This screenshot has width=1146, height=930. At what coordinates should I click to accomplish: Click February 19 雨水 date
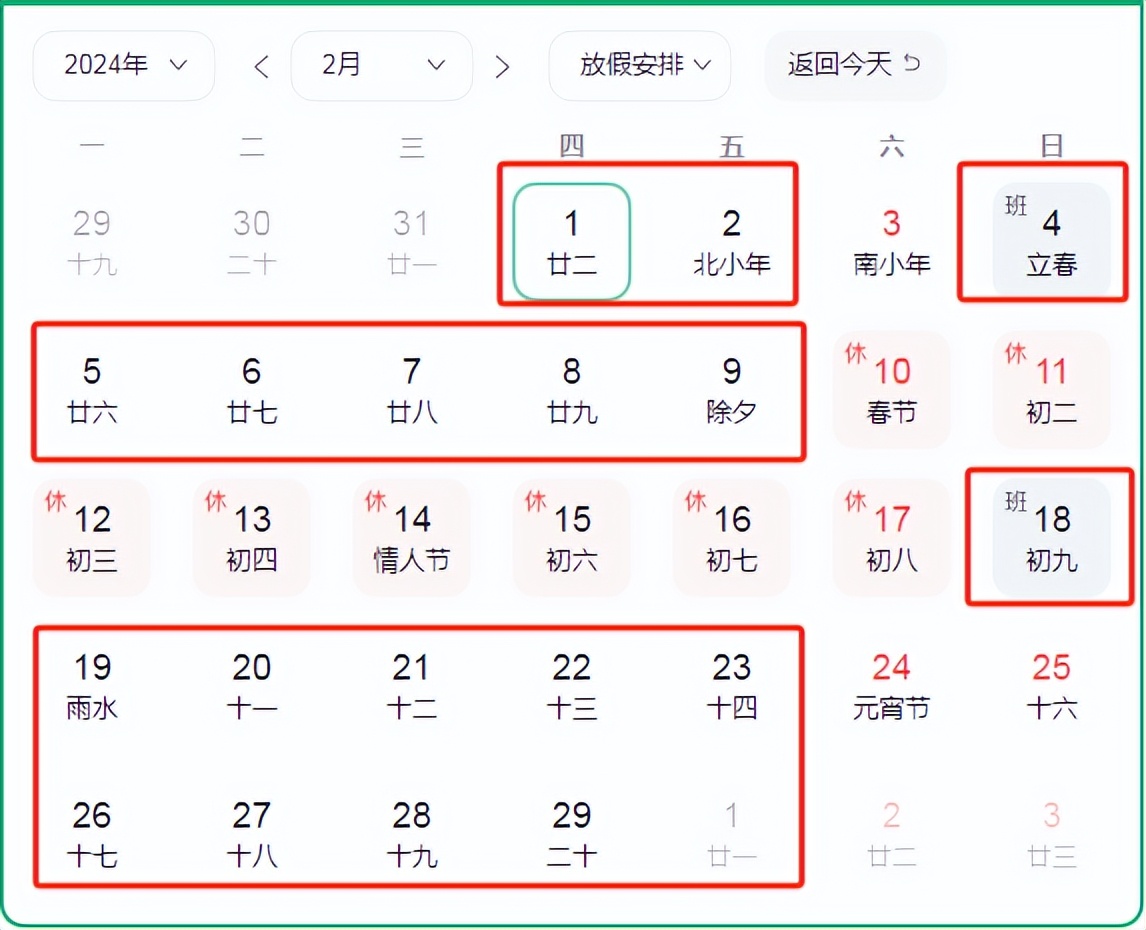coord(92,686)
